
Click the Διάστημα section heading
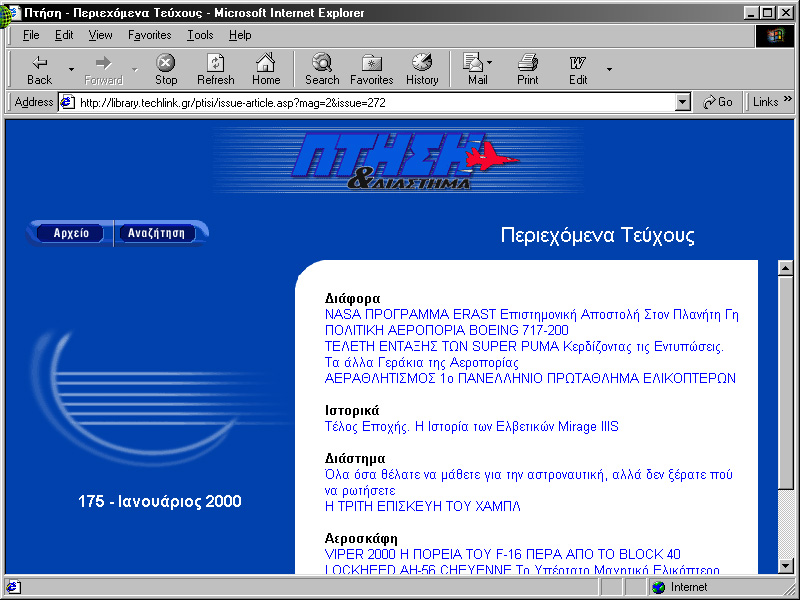click(x=355, y=458)
